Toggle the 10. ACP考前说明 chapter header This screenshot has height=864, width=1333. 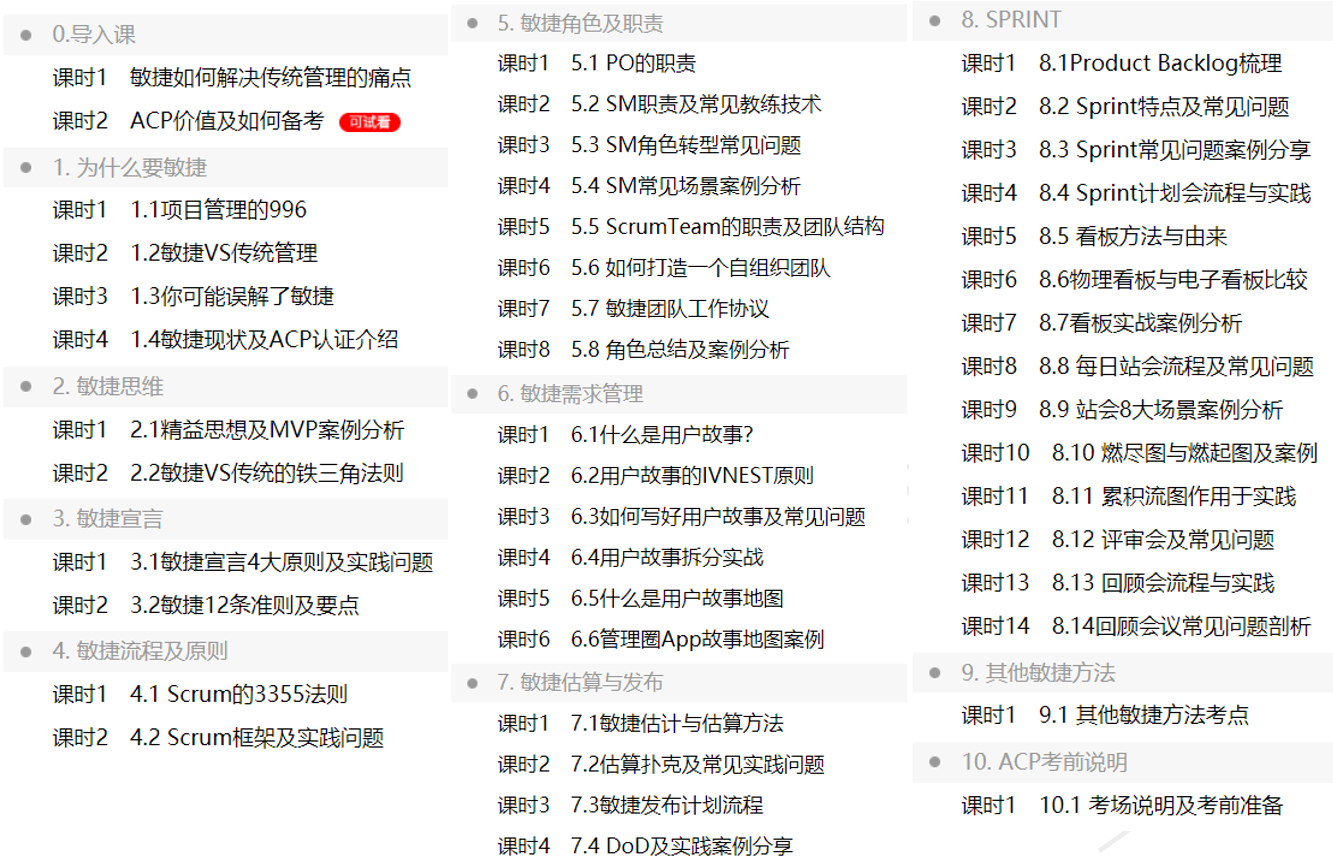1123,762
